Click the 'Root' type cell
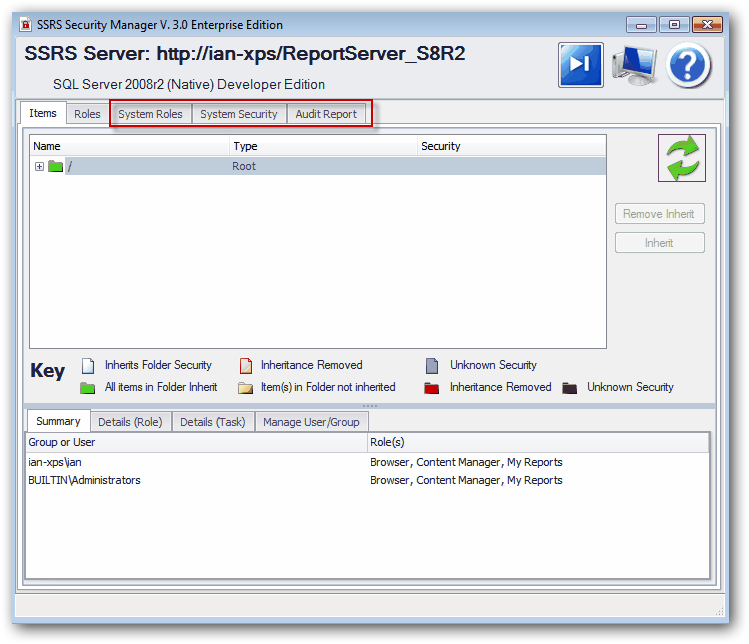 tap(244, 166)
